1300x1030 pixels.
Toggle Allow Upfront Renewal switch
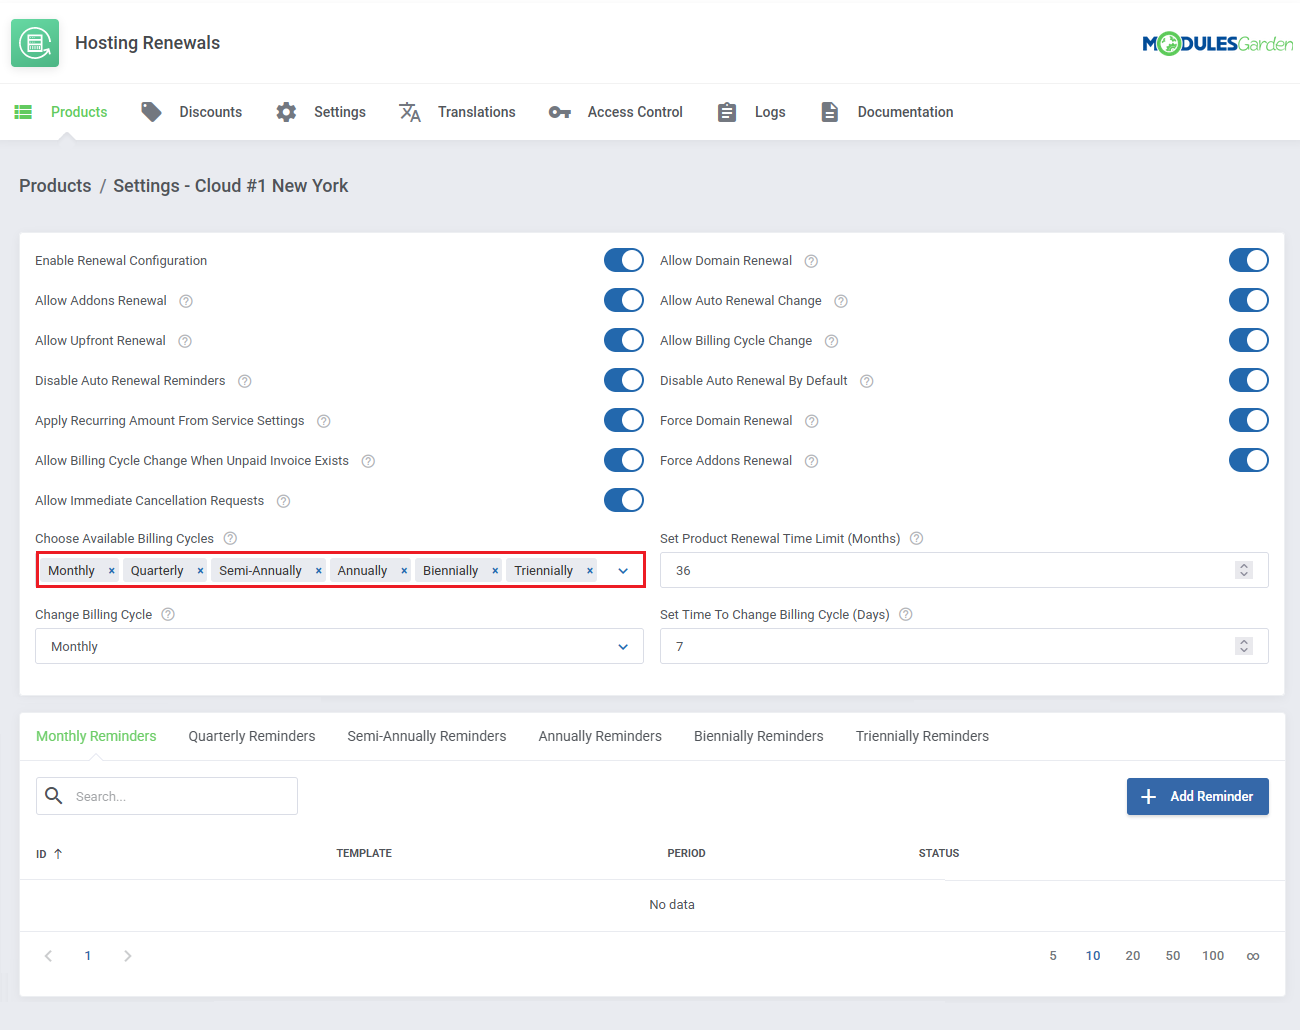point(624,340)
